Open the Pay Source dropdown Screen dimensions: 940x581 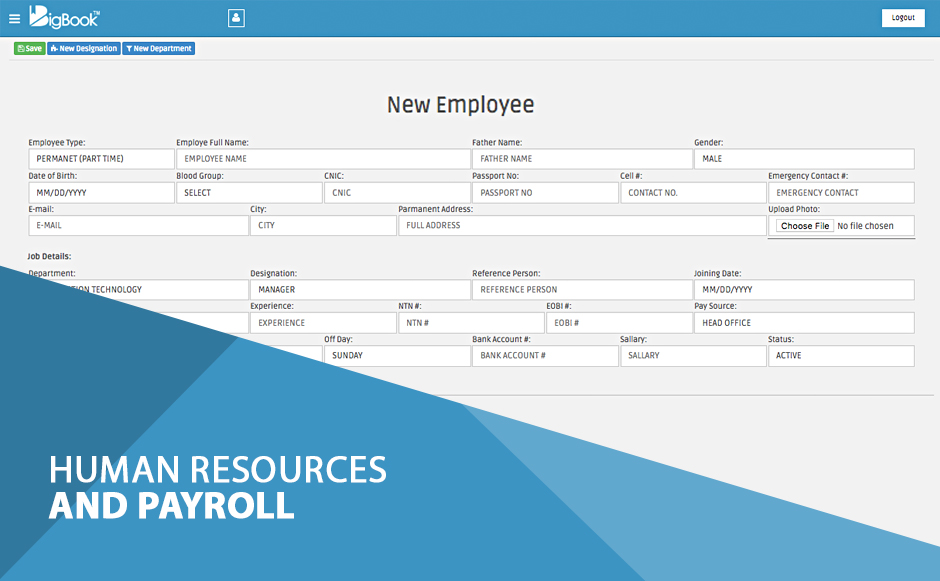click(x=803, y=323)
